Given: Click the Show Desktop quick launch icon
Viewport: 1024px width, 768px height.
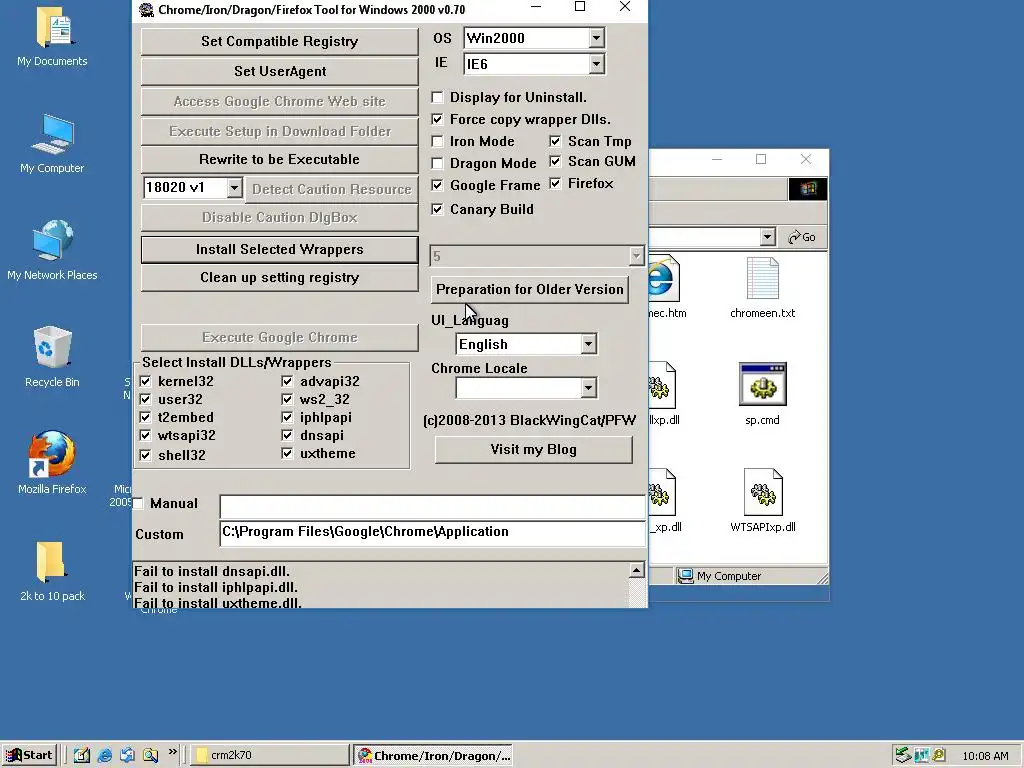Looking at the screenshot, I should coord(82,755).
